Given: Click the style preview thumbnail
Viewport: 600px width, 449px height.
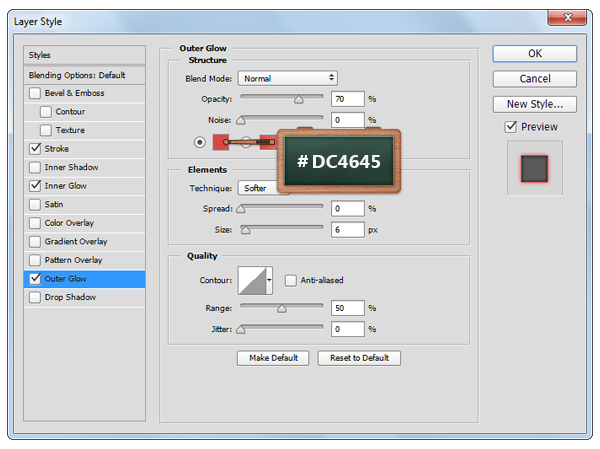Looking at the screenshot, I should [x=534, y=167].
